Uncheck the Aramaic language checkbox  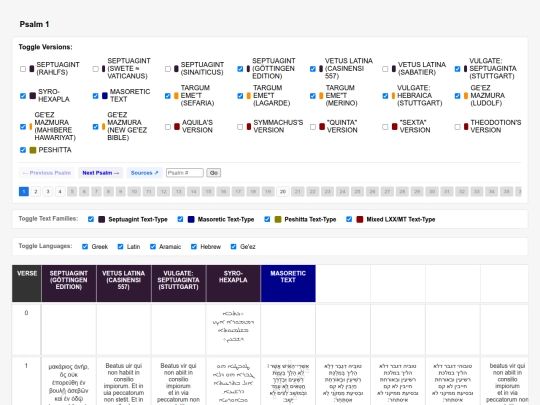(153, 247)
